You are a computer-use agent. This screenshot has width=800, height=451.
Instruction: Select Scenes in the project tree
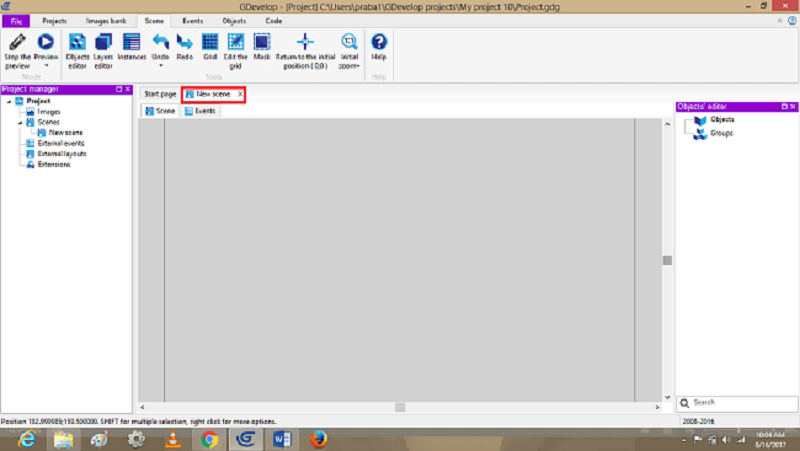click(48, 122)
